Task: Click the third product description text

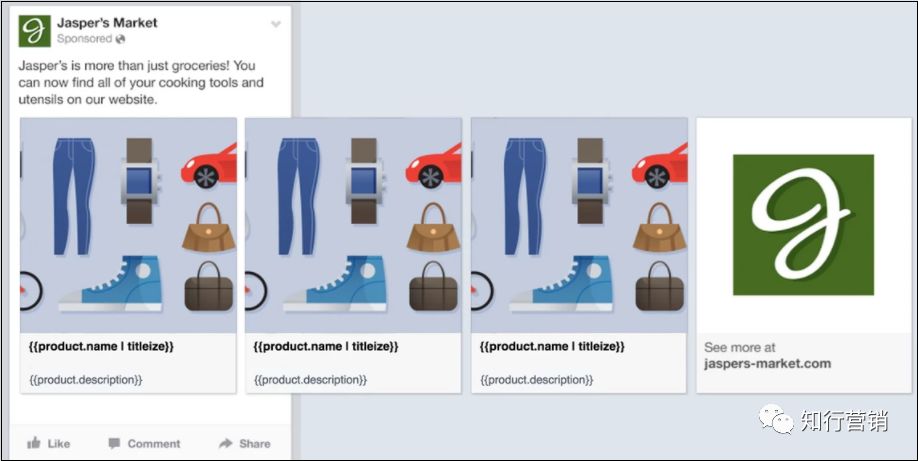Action: click(536, 380)
